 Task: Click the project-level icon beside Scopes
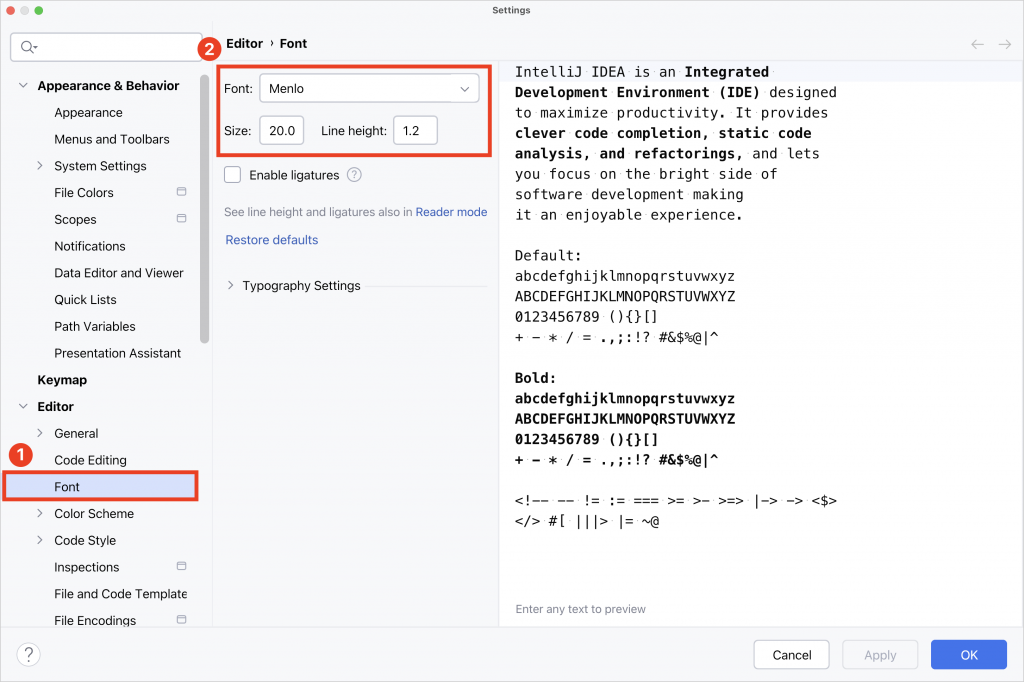182,219
